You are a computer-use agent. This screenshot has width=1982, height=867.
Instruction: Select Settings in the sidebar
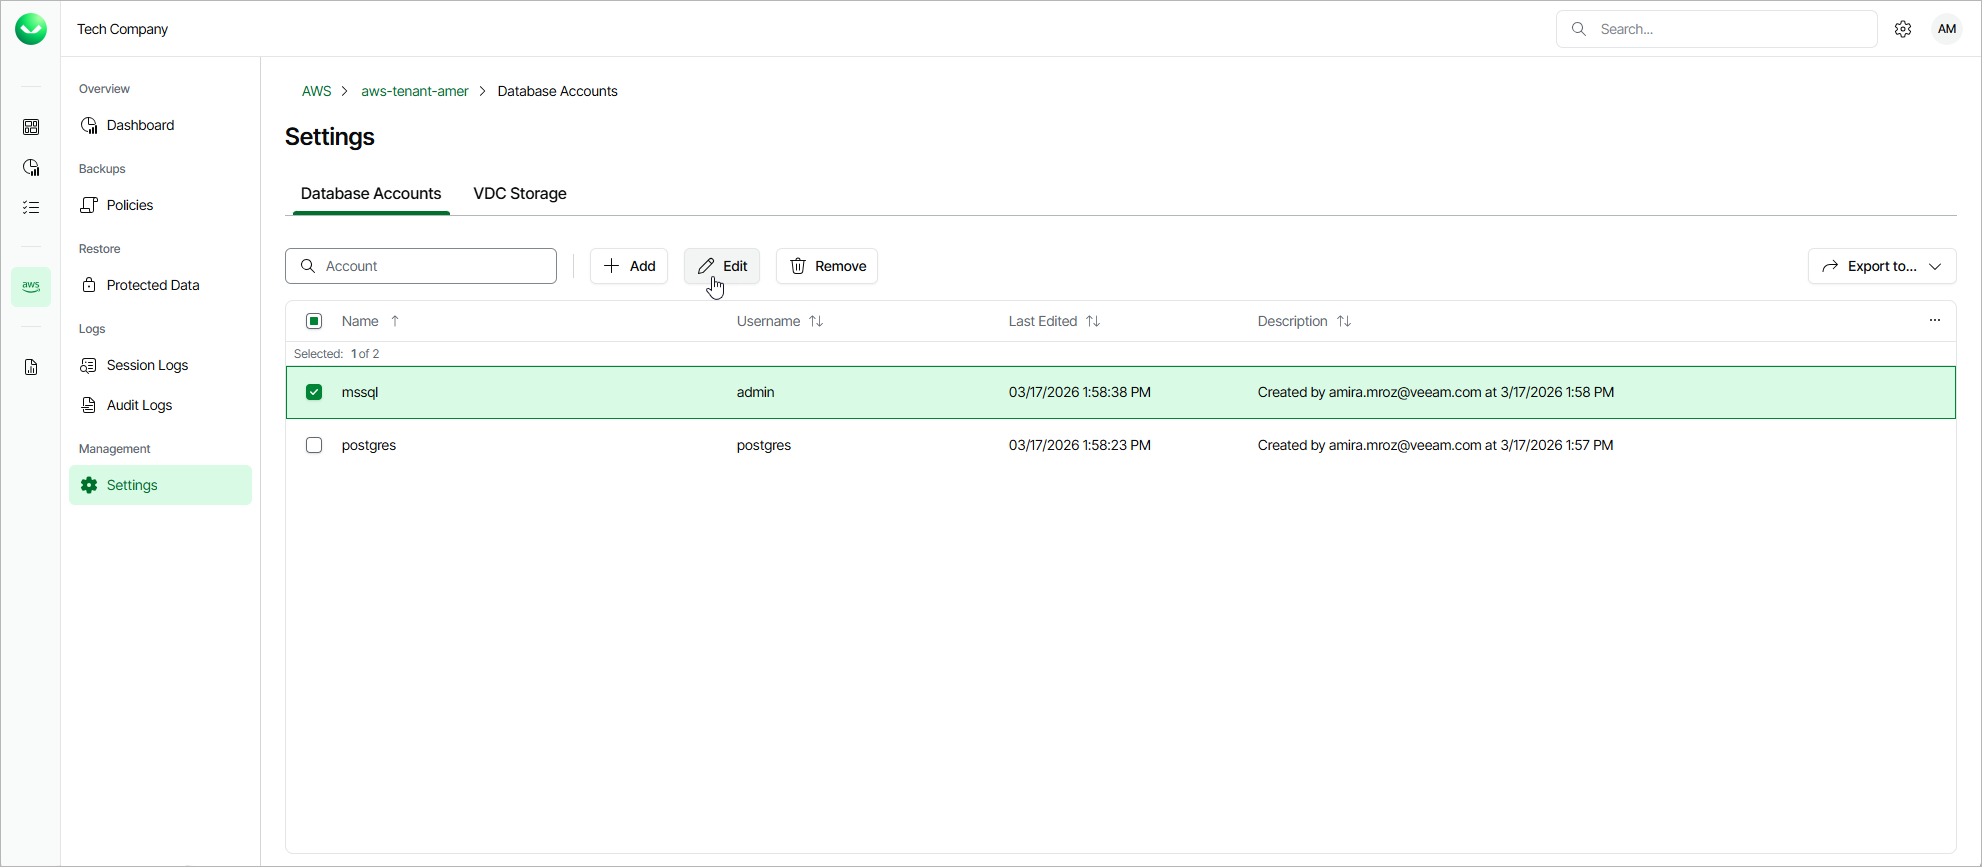click(160, 485)
